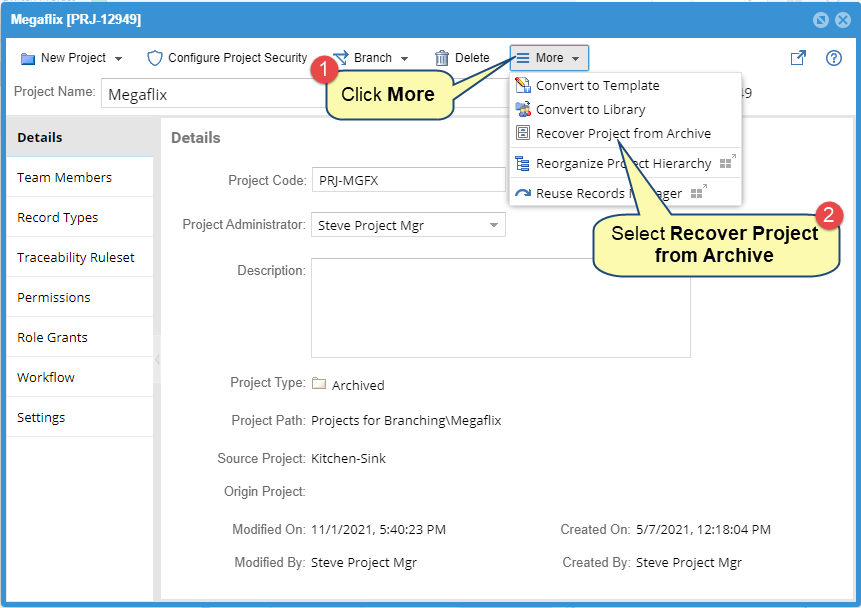The height and width of the screenshot is (608, 861).
Task: Open the Role Grants tab
Action: click(x=80, y=337)
